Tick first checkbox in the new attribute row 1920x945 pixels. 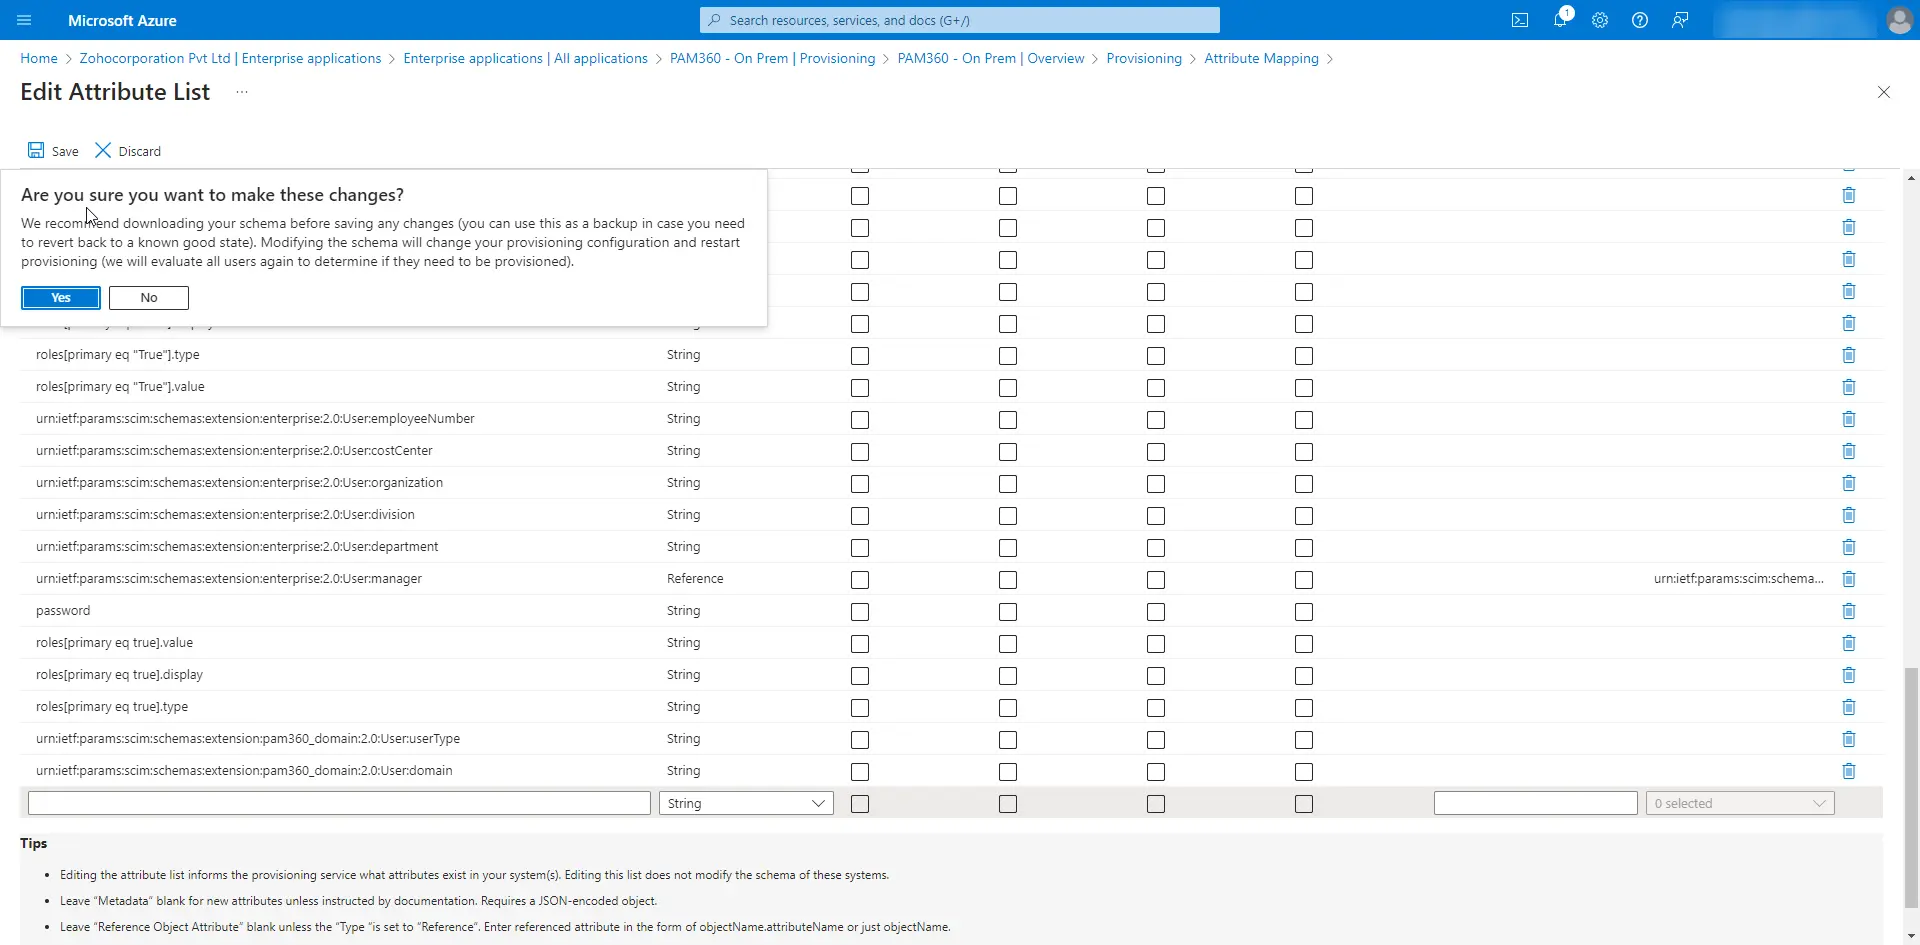[860, 804]
